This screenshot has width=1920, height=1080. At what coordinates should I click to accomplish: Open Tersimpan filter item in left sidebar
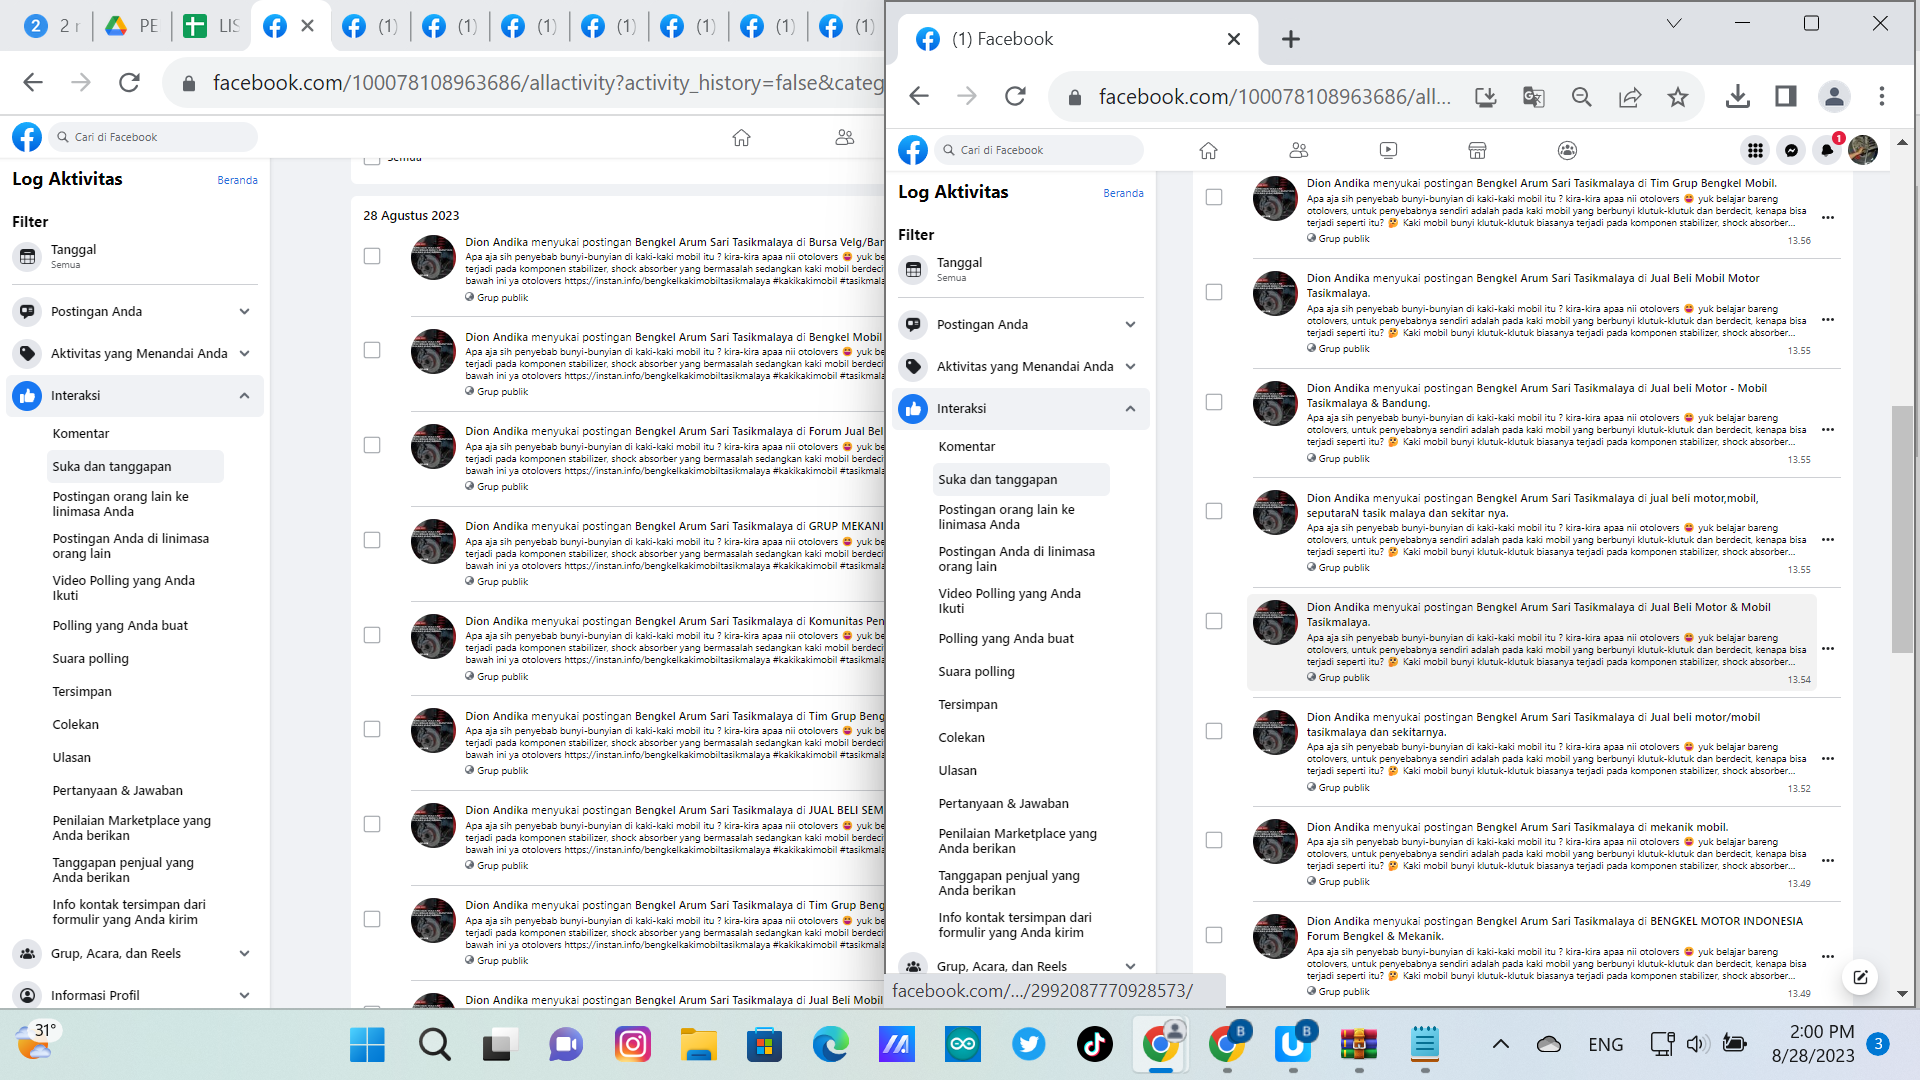82,691
